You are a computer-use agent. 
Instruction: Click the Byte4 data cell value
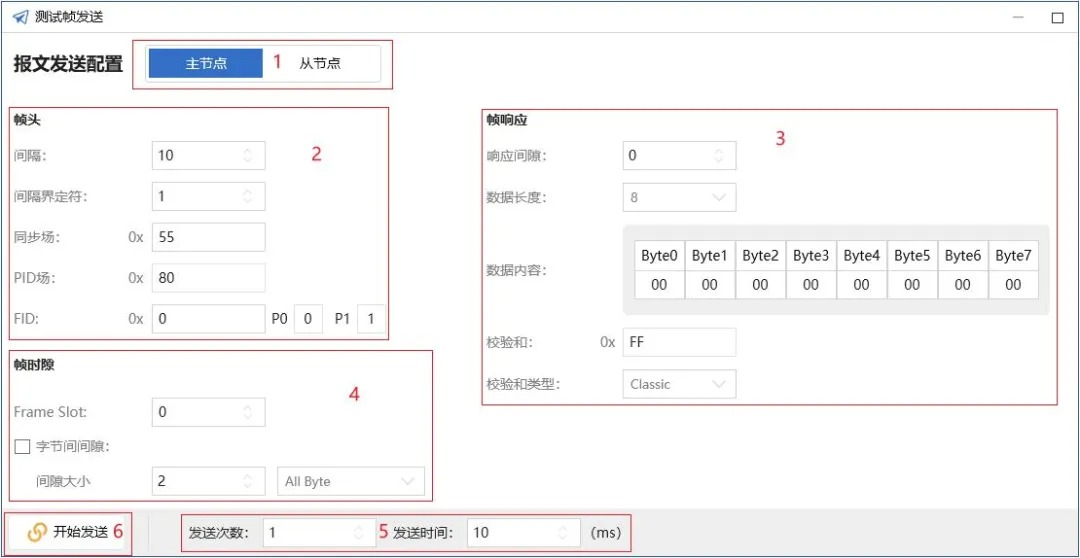pos(862,285)
